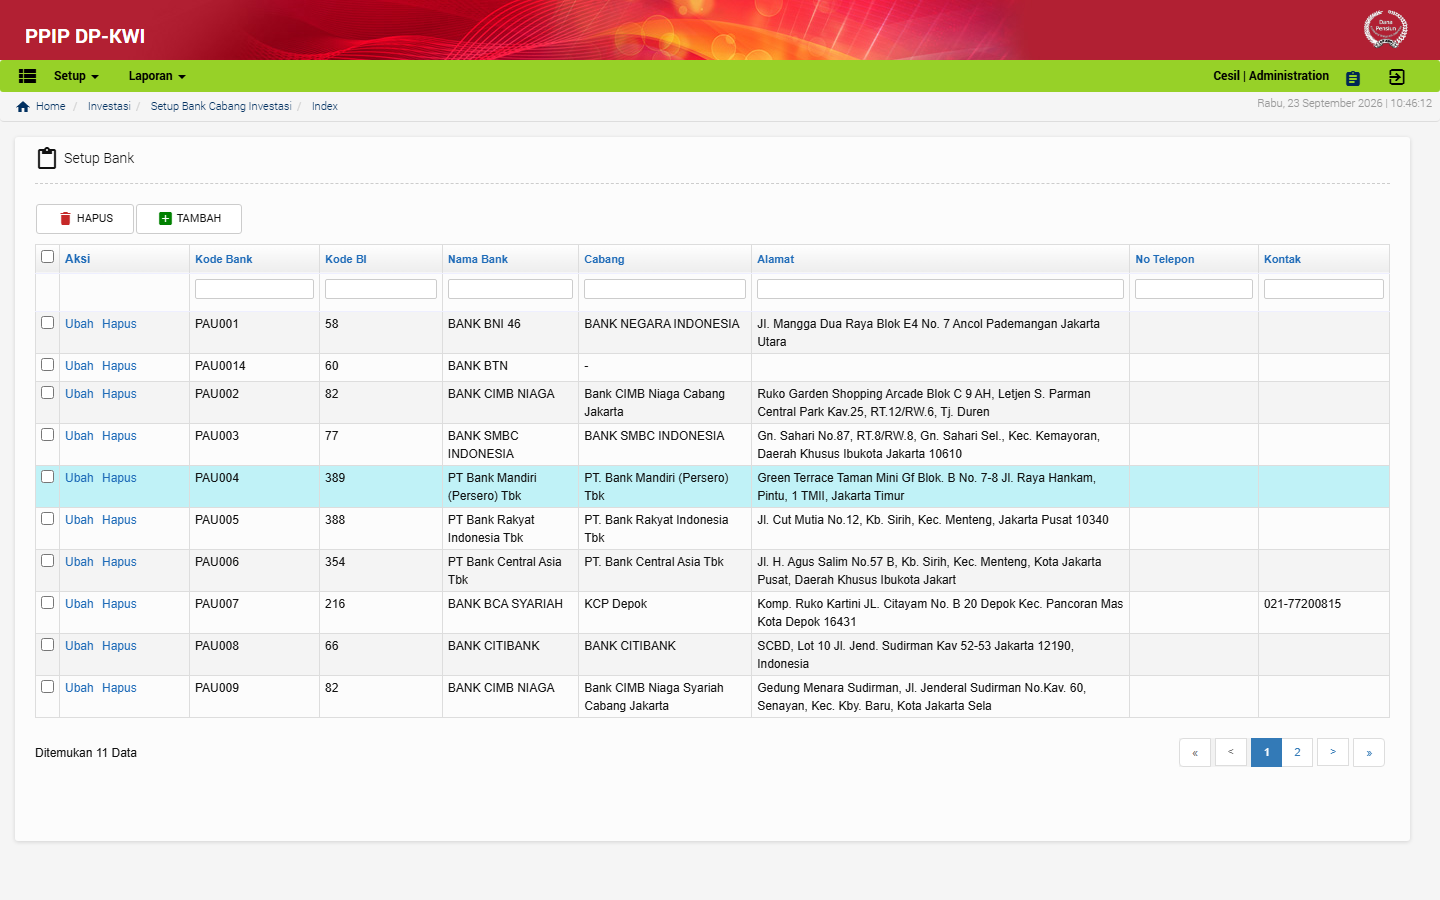This screenshot has height=900, width=1440.
Task: Click the red trash icon on HAPUS
Action: (x=65, y=219)
